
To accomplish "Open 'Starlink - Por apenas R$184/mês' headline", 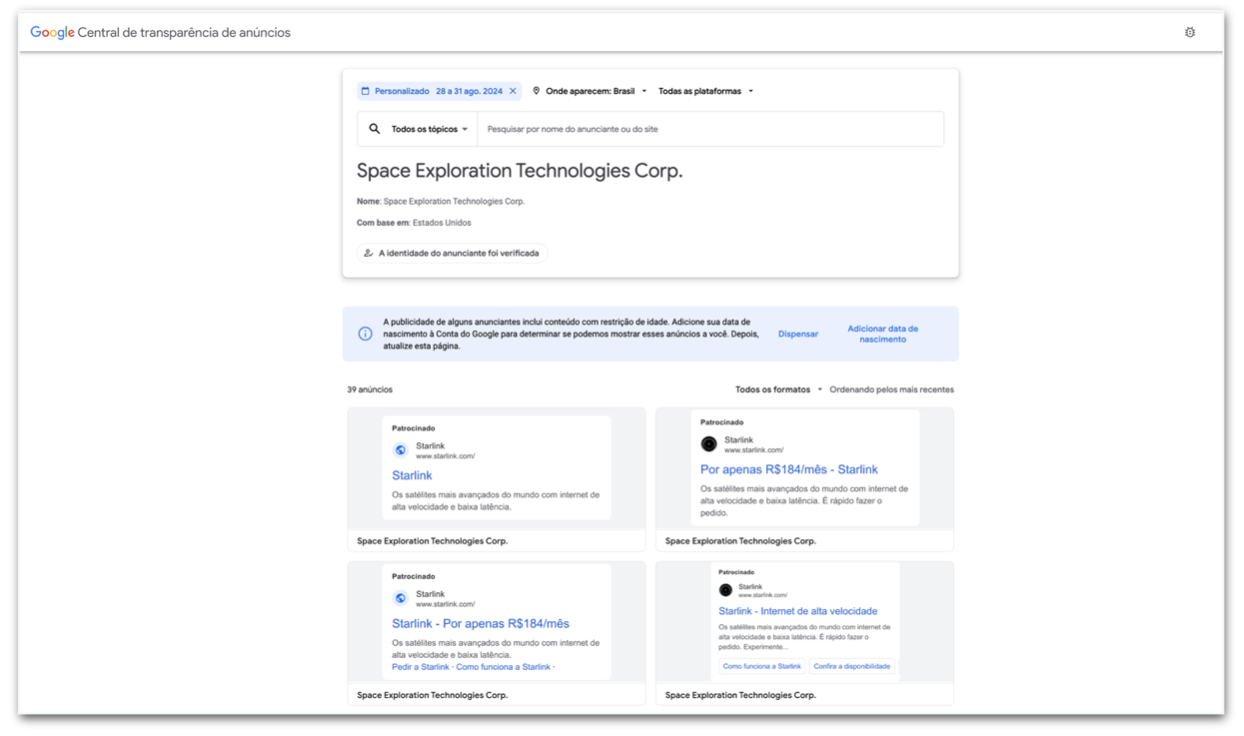I will (x=481, y=624).
